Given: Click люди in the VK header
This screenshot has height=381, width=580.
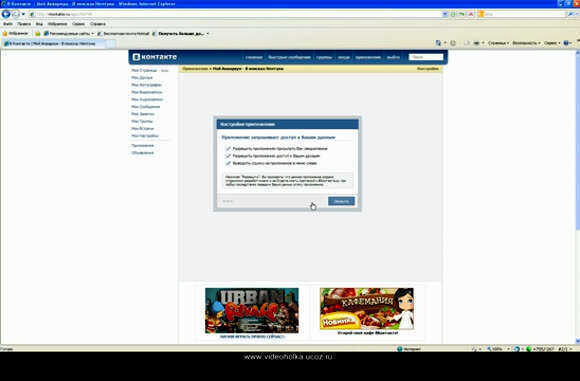Looking at the screenshot, I should pyautogui.click(x=344, y=57).
